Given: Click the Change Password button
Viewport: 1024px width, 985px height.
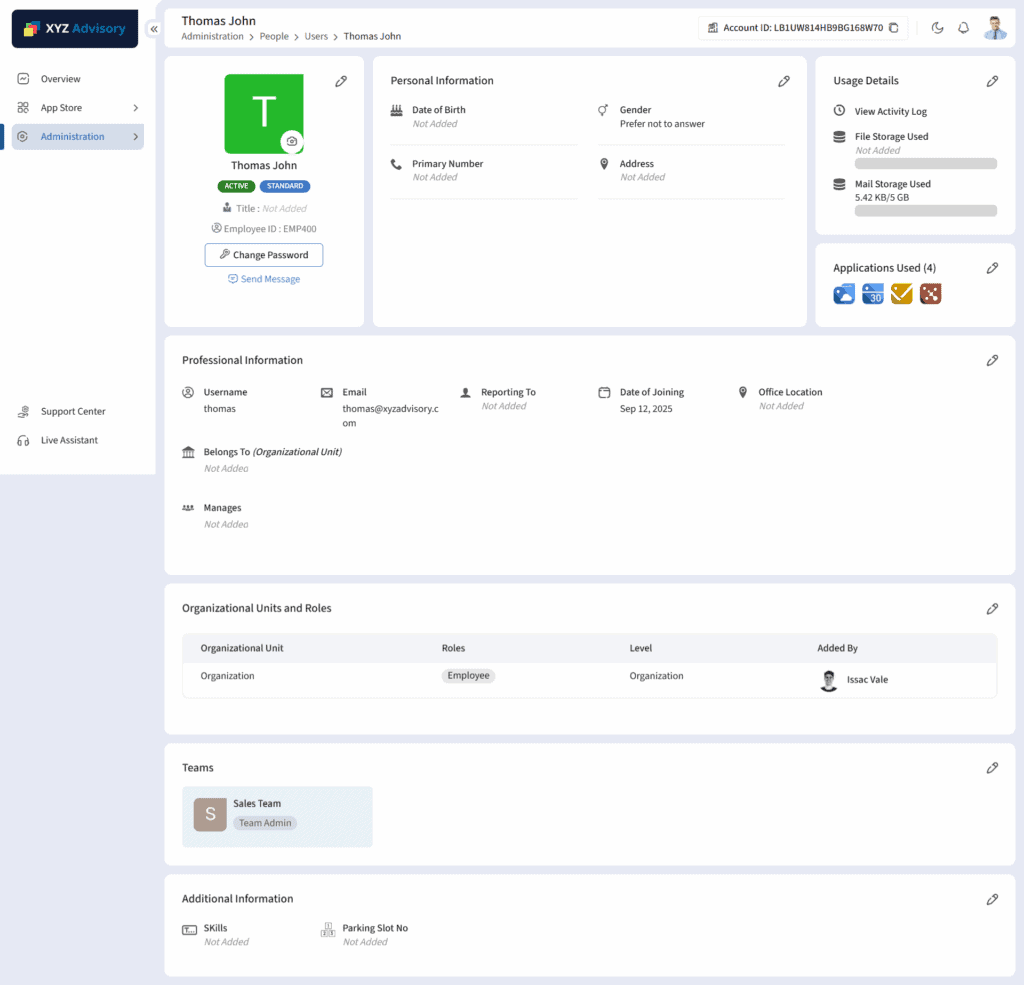Looking at the screenshot, I should click(264, 255).
